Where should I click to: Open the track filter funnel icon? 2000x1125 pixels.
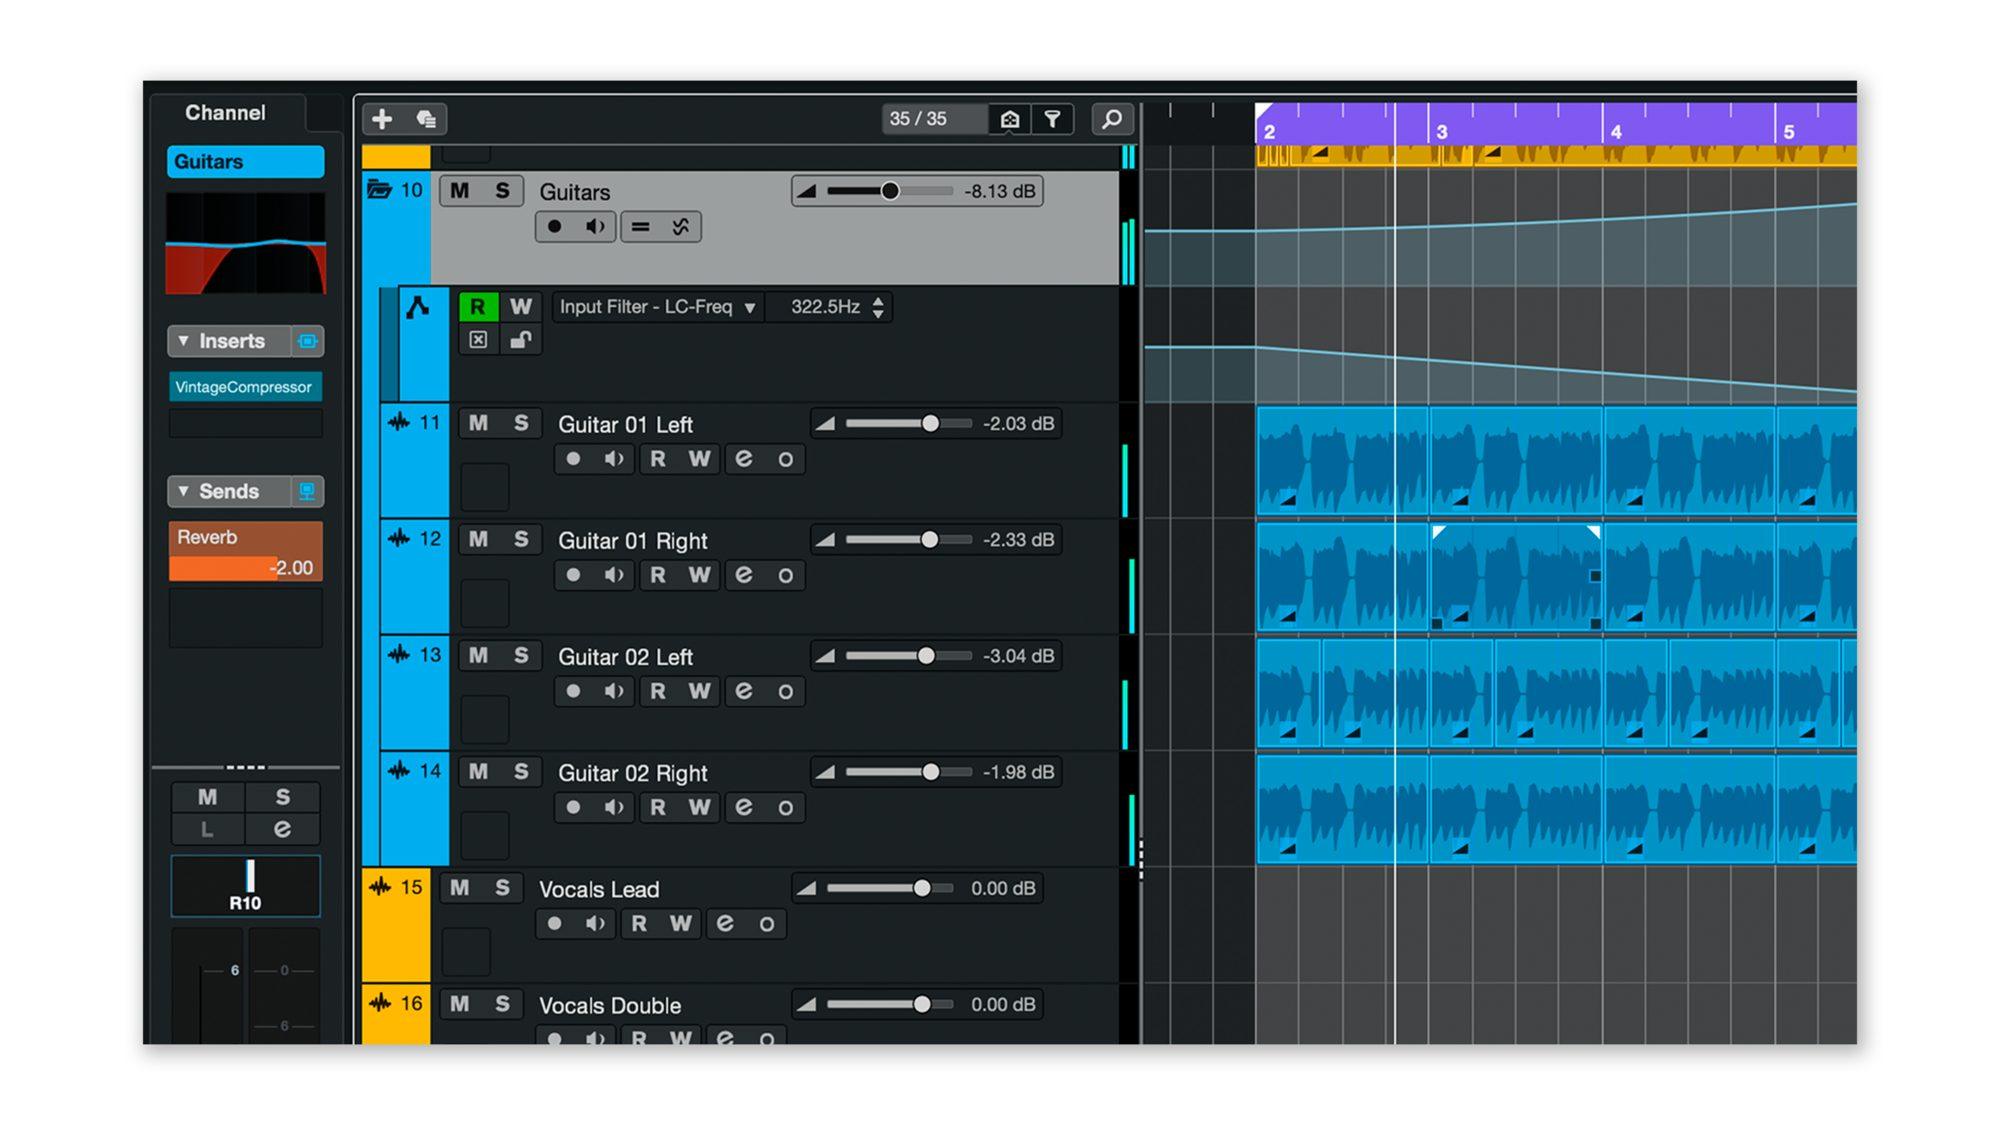1053,119
